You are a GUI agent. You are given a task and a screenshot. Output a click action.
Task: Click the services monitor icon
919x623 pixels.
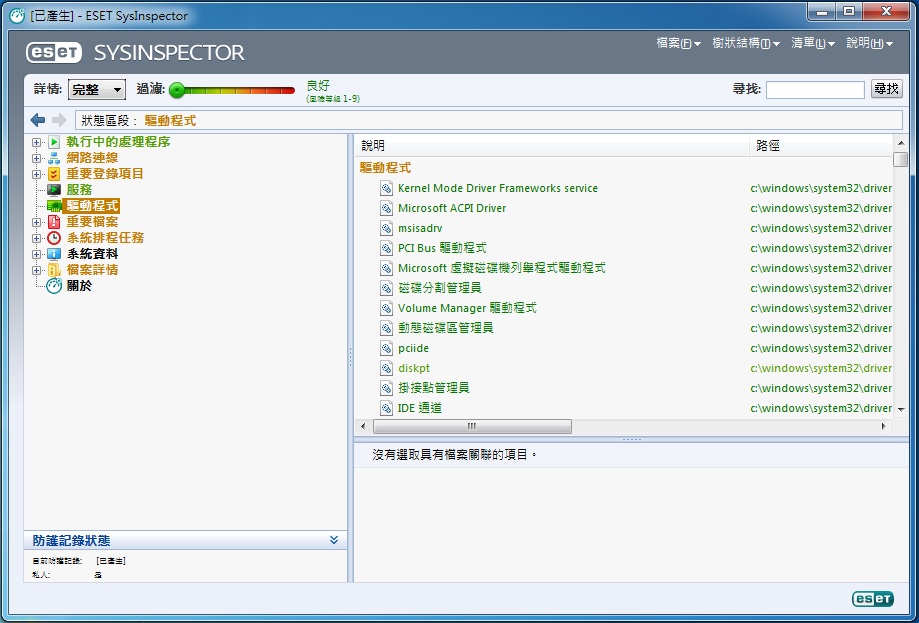click(54, 190)
